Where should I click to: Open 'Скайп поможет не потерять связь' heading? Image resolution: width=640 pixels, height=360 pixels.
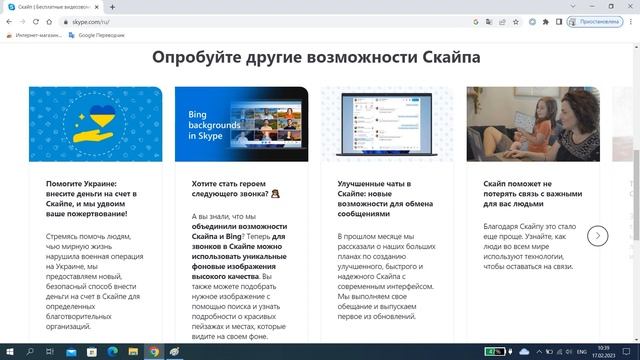pos(533,194)
